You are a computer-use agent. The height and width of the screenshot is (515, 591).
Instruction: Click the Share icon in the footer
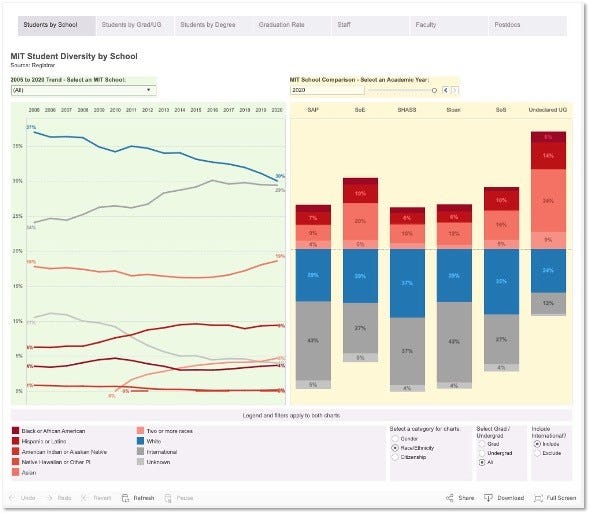(450, 498)
